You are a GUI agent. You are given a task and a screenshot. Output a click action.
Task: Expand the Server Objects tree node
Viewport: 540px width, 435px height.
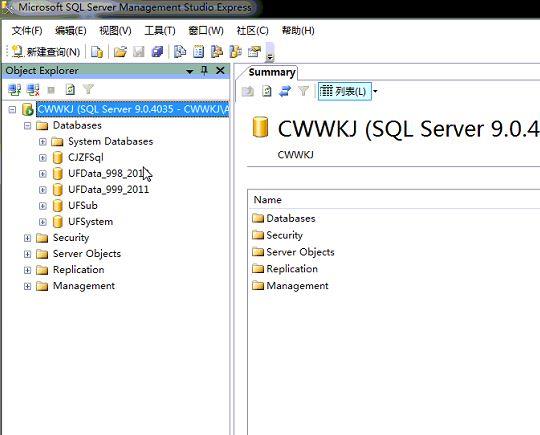point(28,254)
